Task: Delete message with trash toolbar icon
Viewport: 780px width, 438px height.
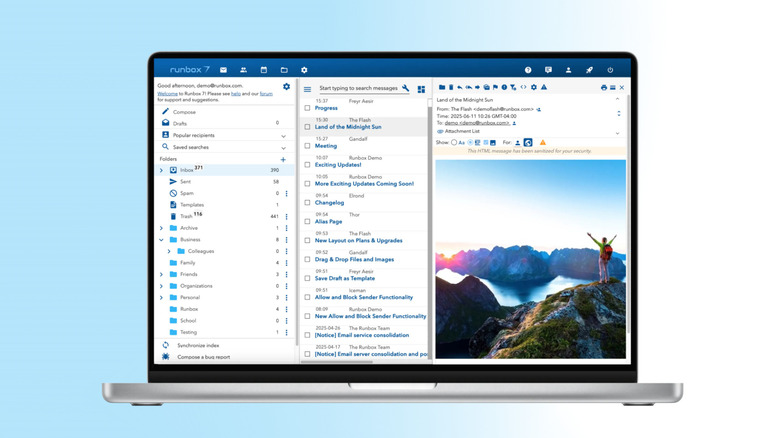Action: (x=451, y=87)
